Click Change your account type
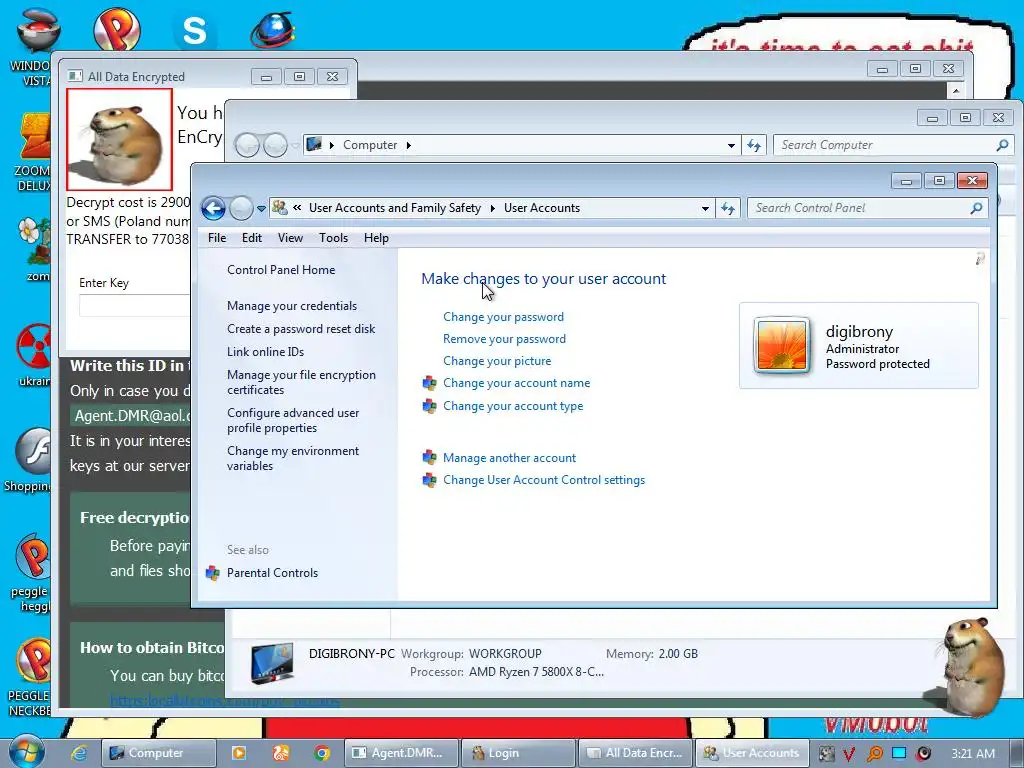The height and width of the screenshot is (768, 1024). (x=513, y=406)
